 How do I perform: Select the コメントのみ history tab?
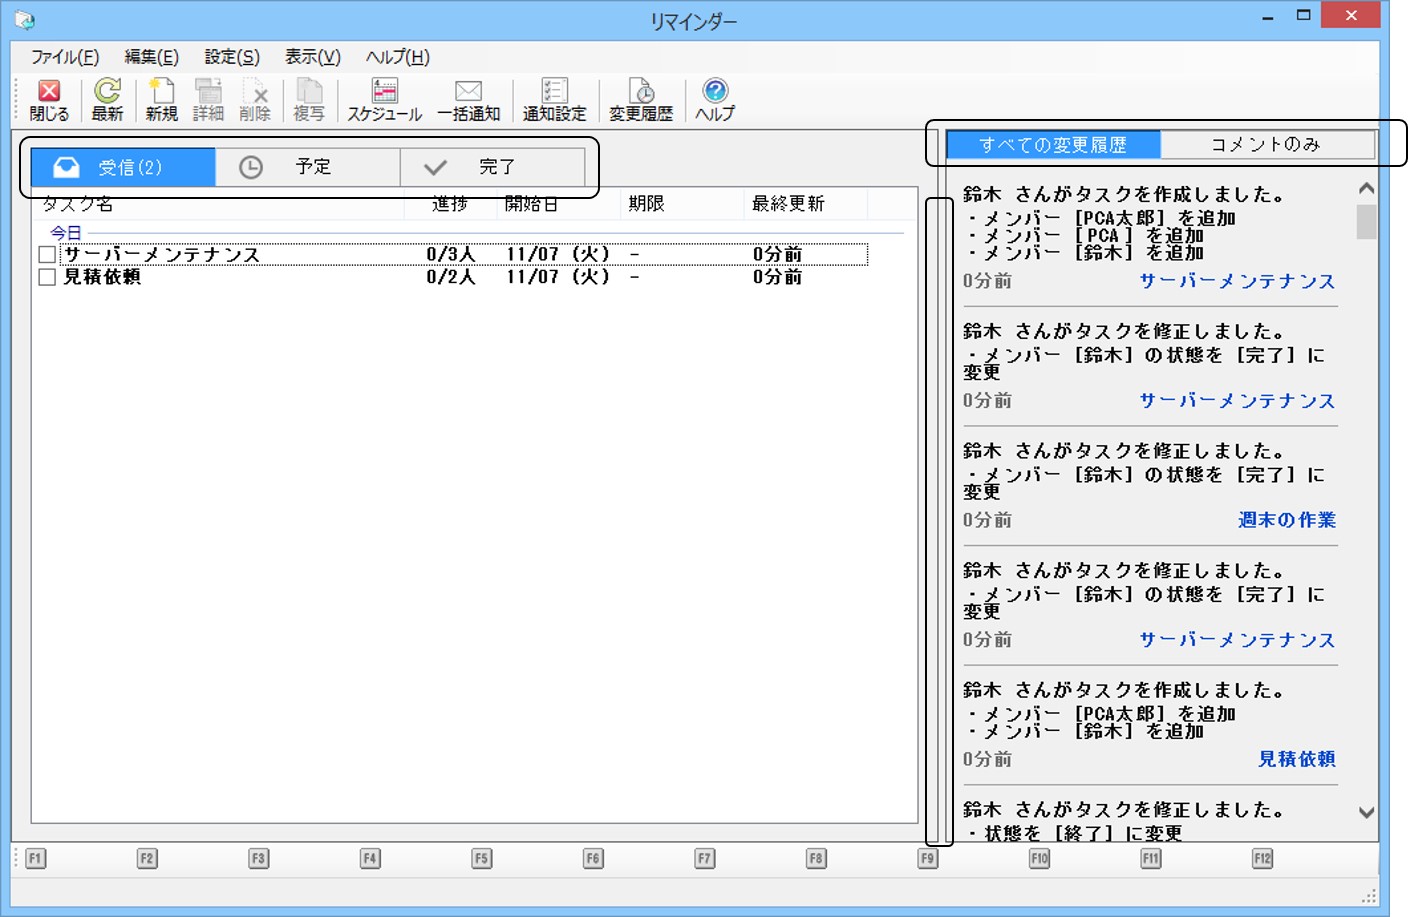coord(1266,145)
